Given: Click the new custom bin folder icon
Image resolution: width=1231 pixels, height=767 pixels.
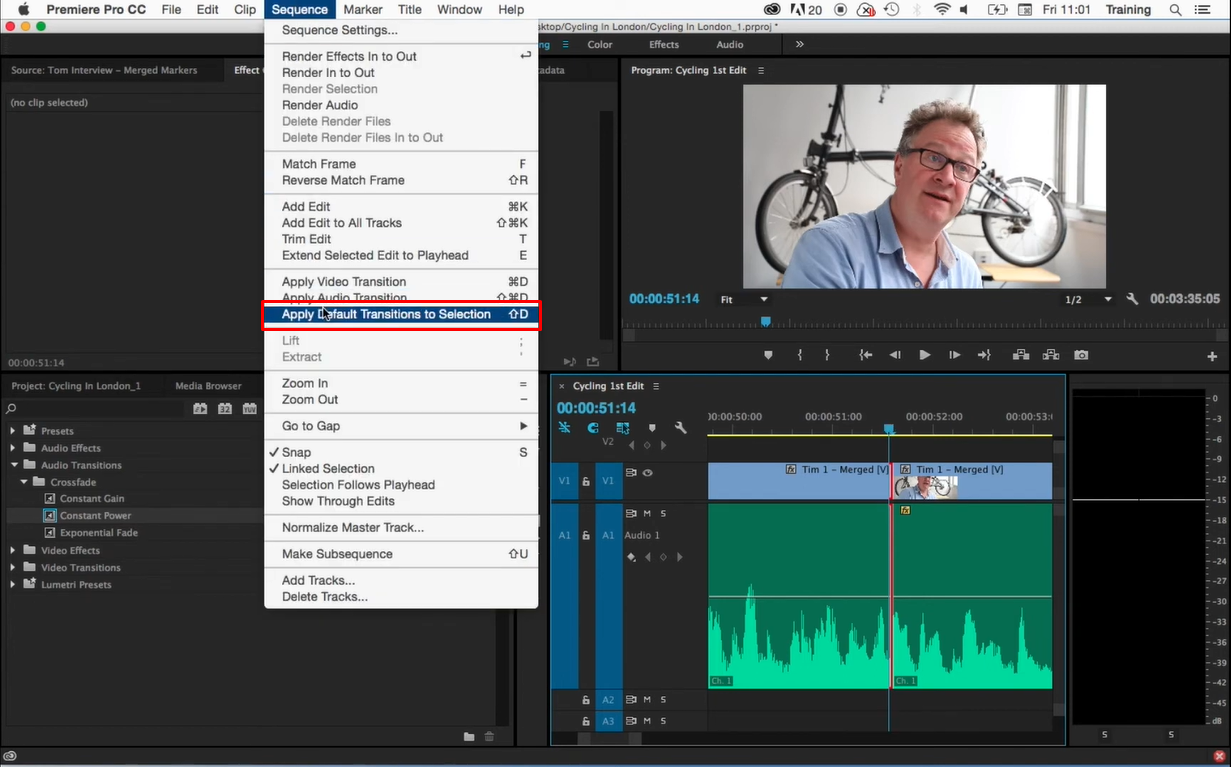Looking at the screenshot, I should pos(469,737).
